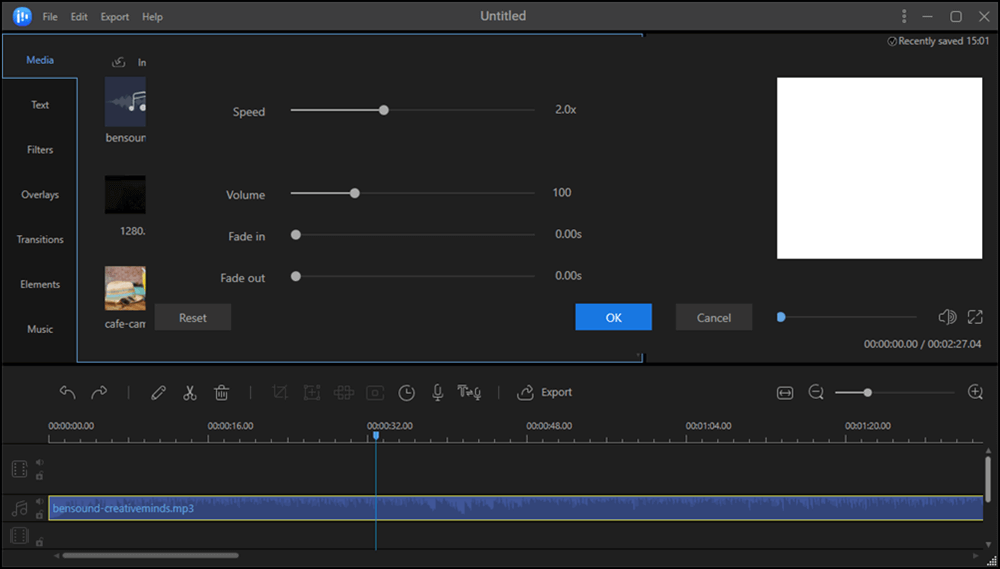Open the Export menu in menu bar

coord(115,17)
